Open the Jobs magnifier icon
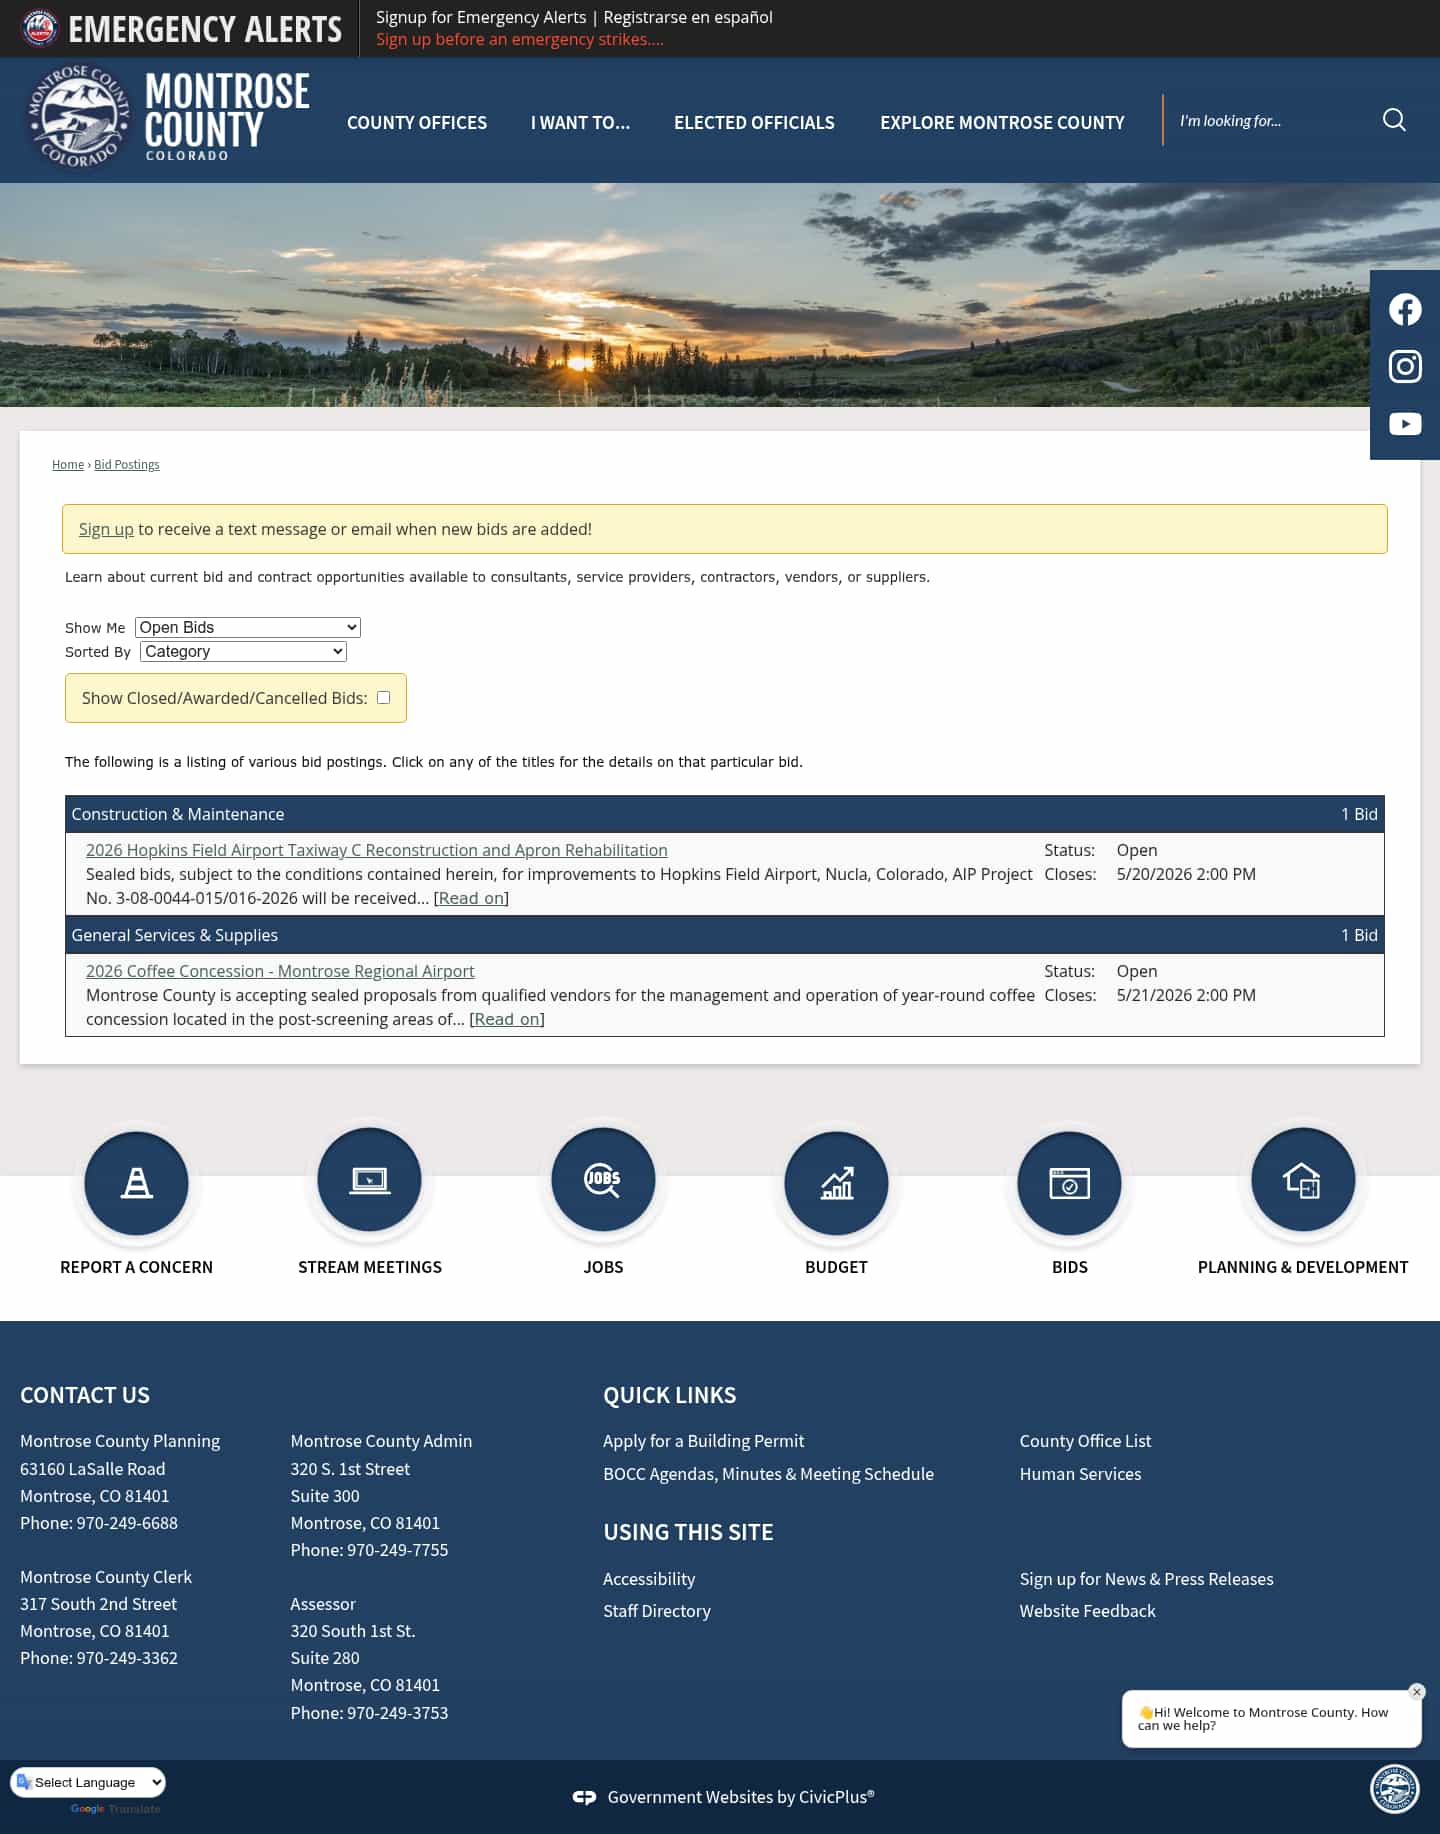The height and width of the screenshot is (1834, 1440). (603, 1181)
